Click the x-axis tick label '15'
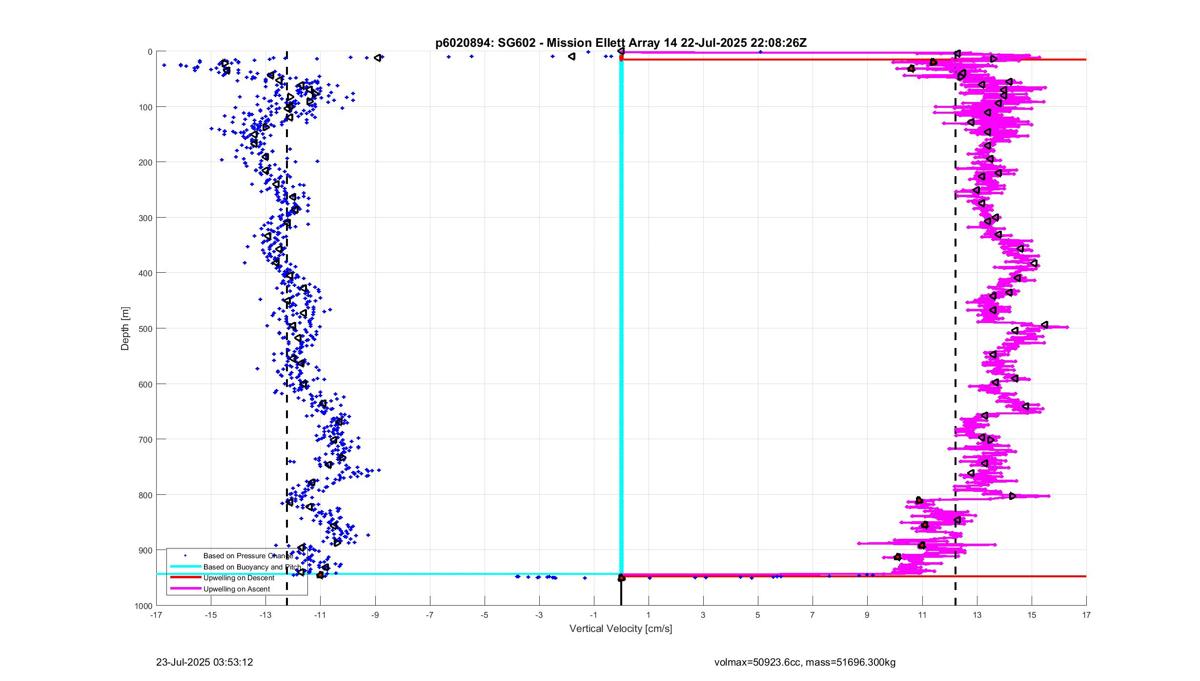This screenshot has height=681, width=1200. pos(1031,615)
